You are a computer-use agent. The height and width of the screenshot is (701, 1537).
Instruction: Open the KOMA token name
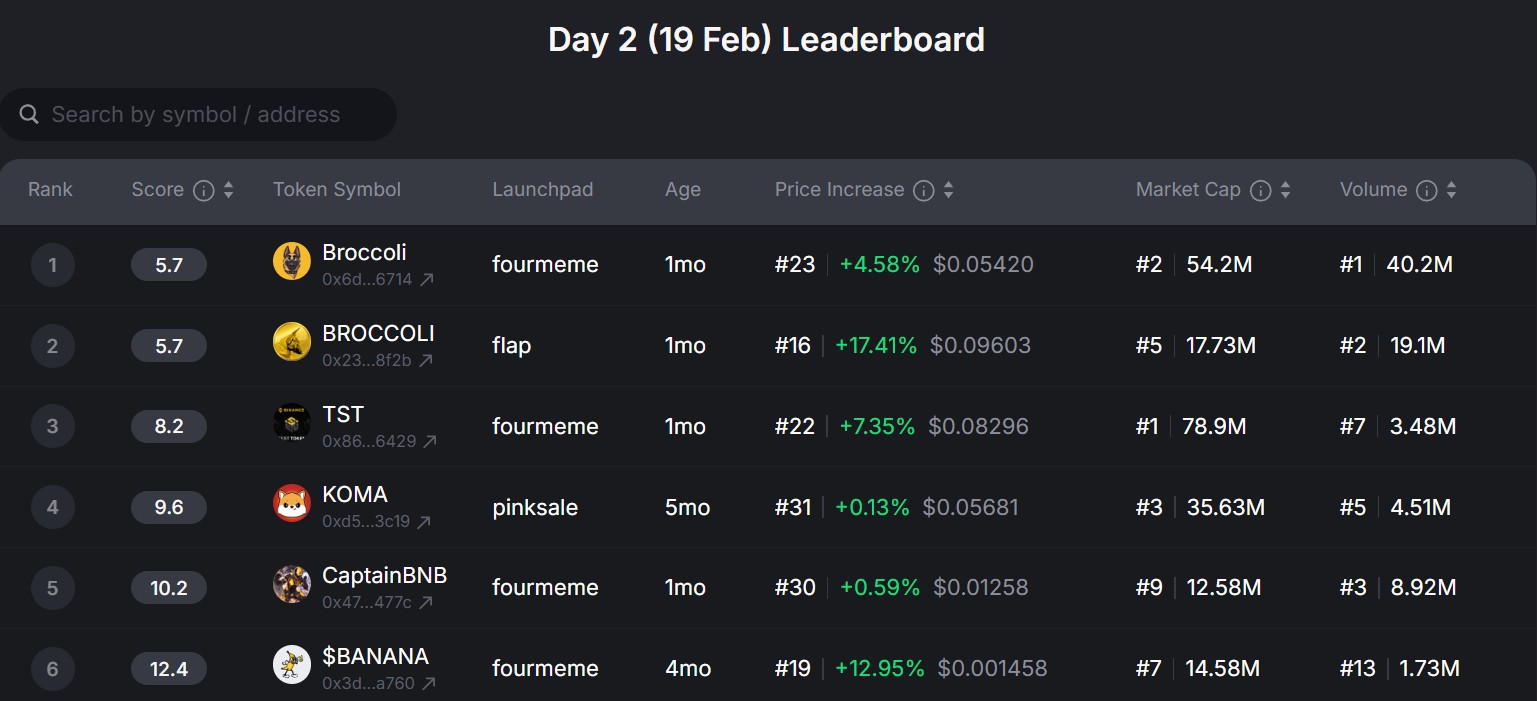point(355,495)
